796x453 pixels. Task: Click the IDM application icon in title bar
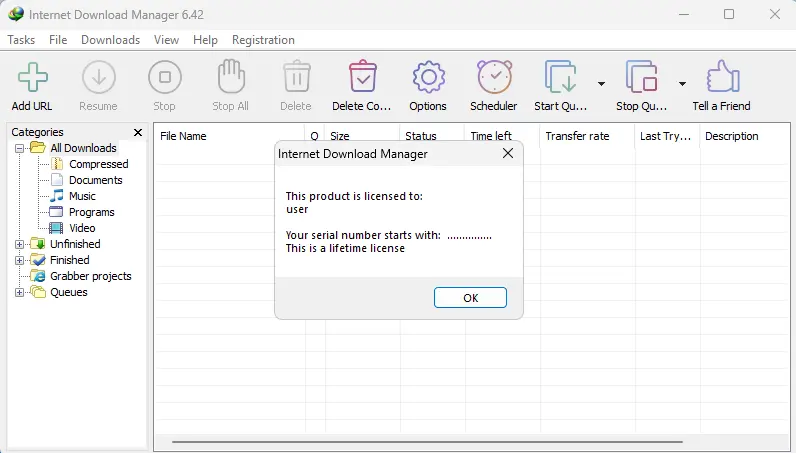click(16, 14)
